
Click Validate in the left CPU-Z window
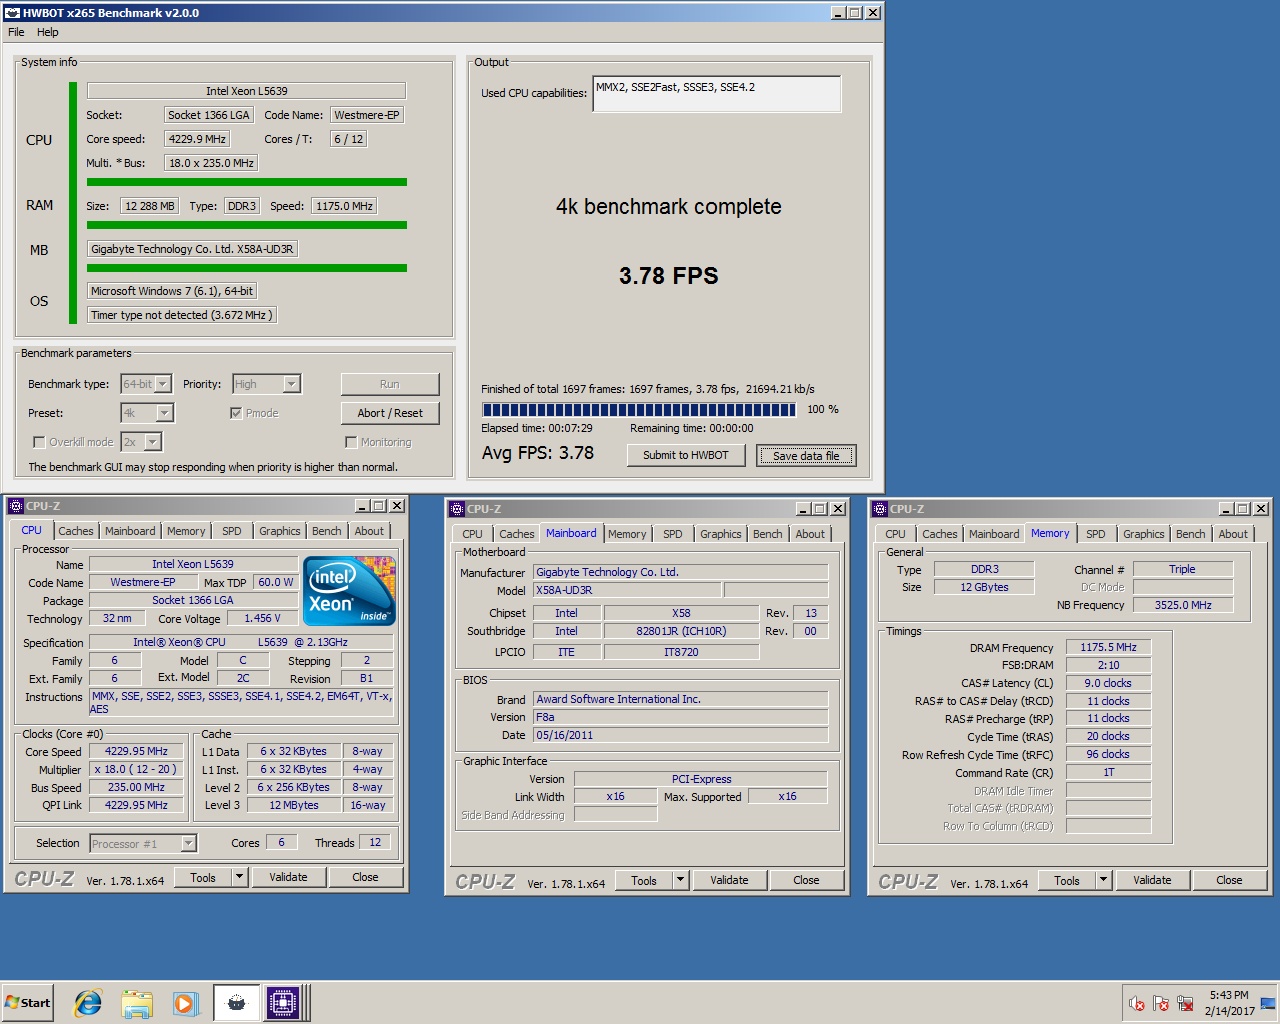(x=288, y=877)
